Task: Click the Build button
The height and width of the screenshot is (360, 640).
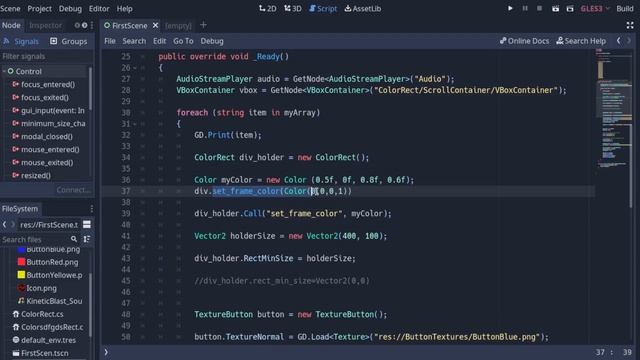Action: point(625,9)
